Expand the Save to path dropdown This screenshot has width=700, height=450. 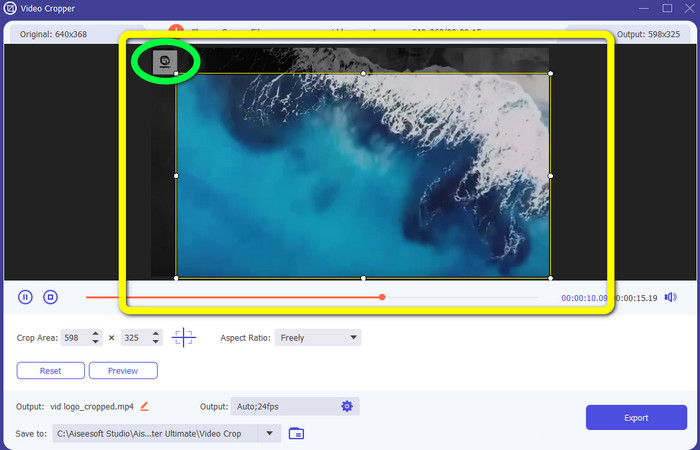coord(269,433)
